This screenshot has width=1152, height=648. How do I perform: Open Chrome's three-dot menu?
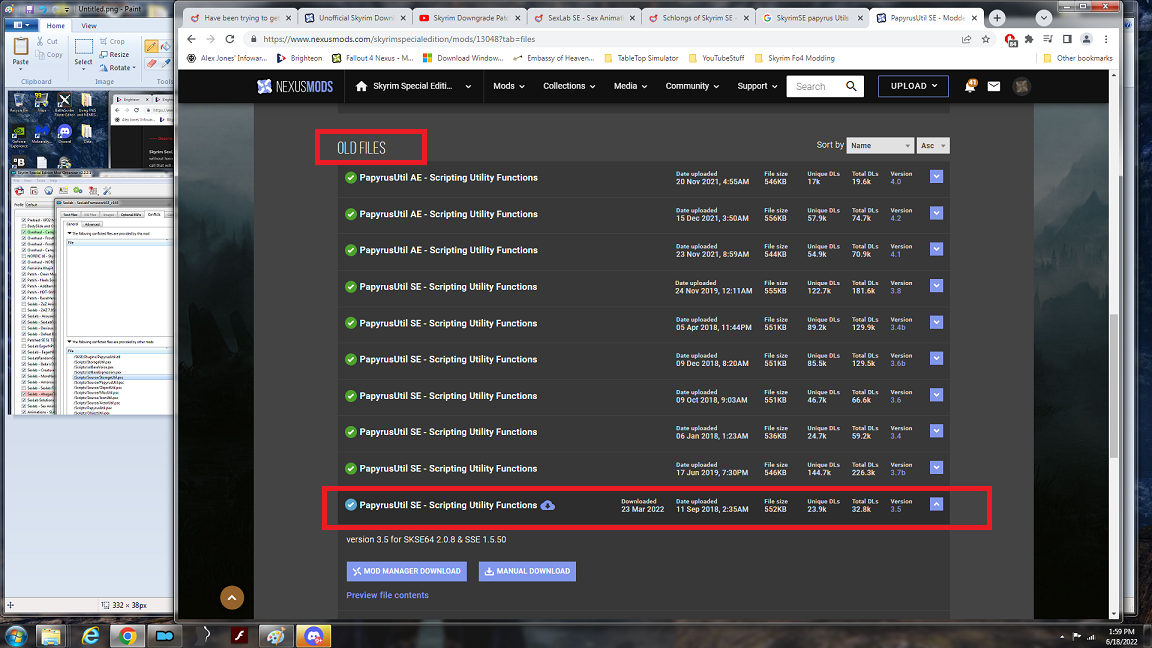tap(1106, 39)
